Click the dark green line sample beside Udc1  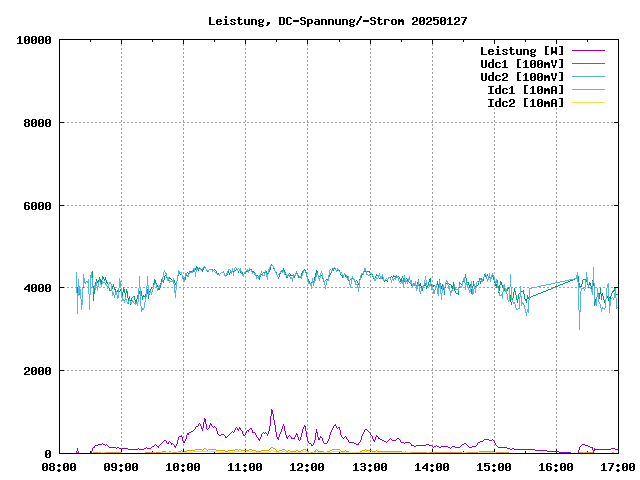[589, 64]
